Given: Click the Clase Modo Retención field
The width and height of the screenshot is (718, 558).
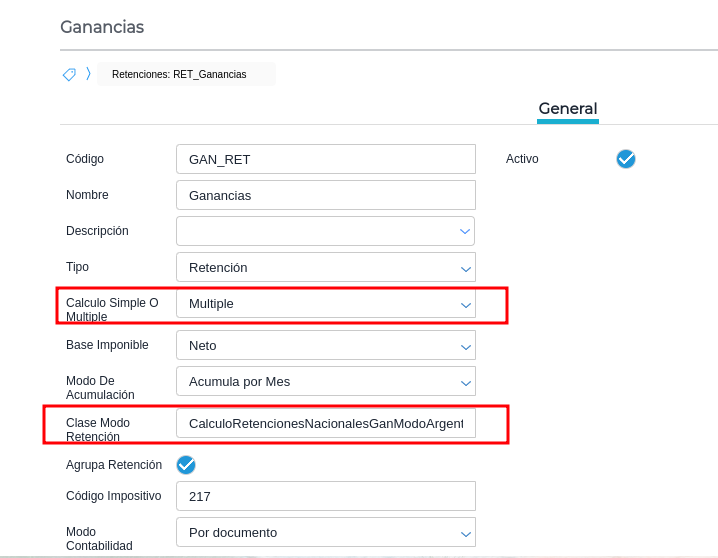Looking at the screenshot, I should pos(325,424).
